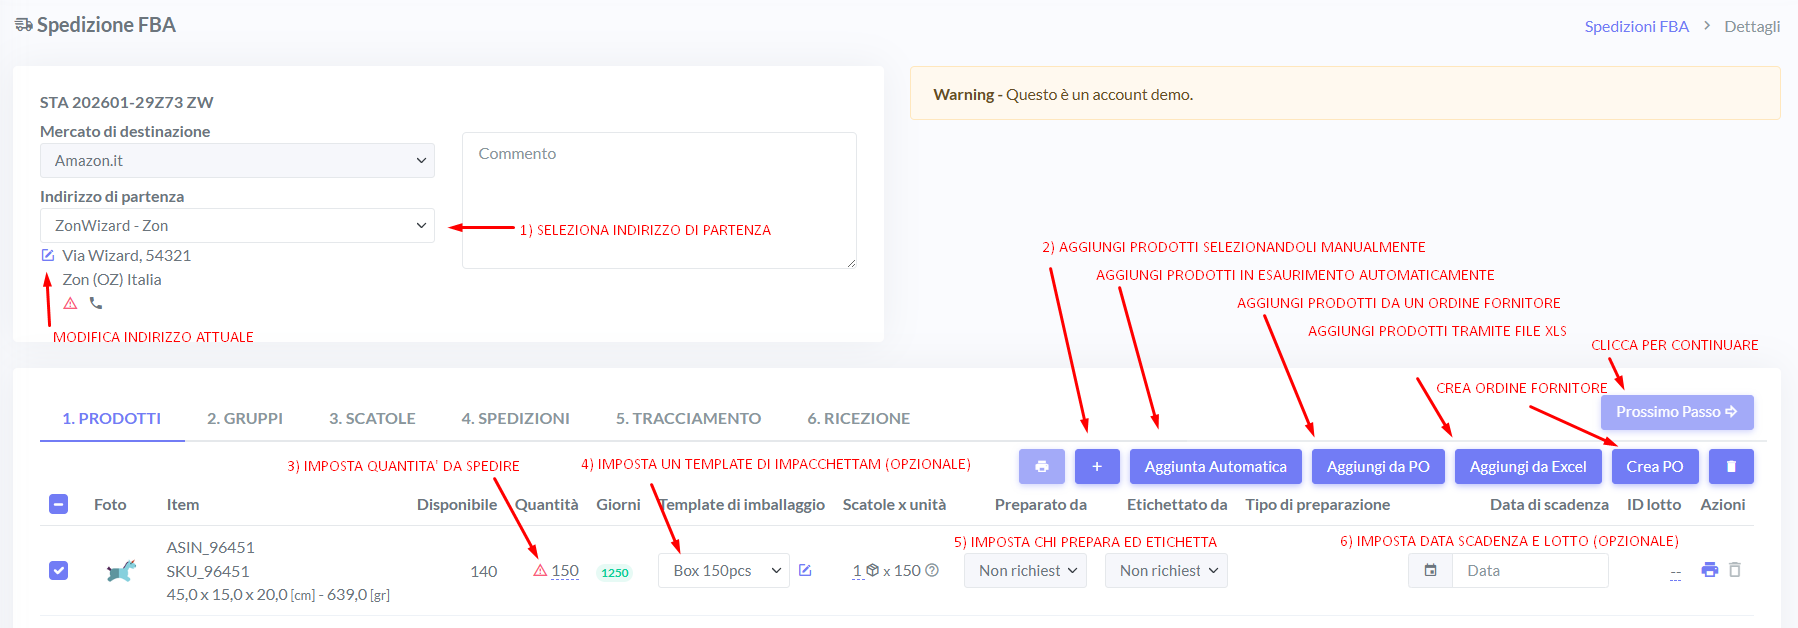Print labels for the SKU_96451 row
Image resolution: width=1798 pixels, height=628 pixels.
click(1709, 570)
